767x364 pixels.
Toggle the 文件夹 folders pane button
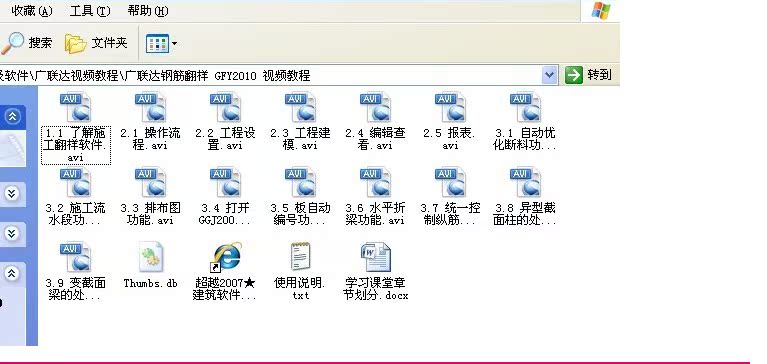point(96,43)
